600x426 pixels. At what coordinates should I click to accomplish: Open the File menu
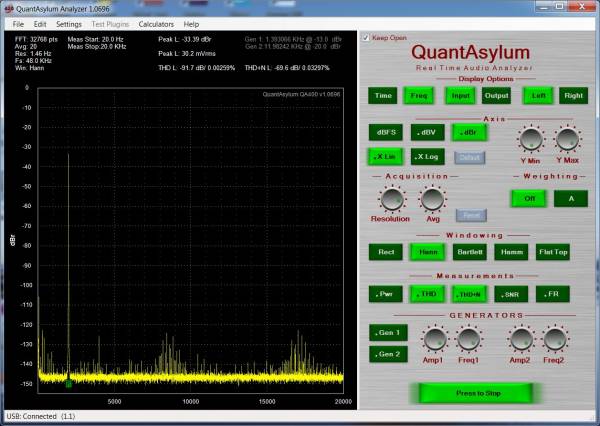[18, 24]
